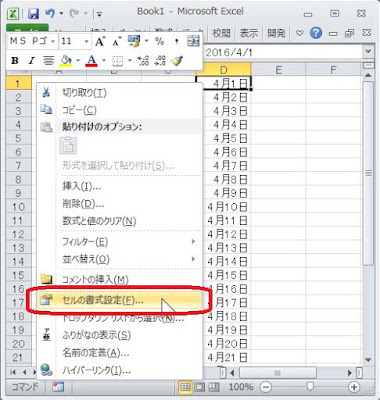This screenshot has width=380, height=400.
Task: Click the zoom slider handle
Action: tap(310, 387)
